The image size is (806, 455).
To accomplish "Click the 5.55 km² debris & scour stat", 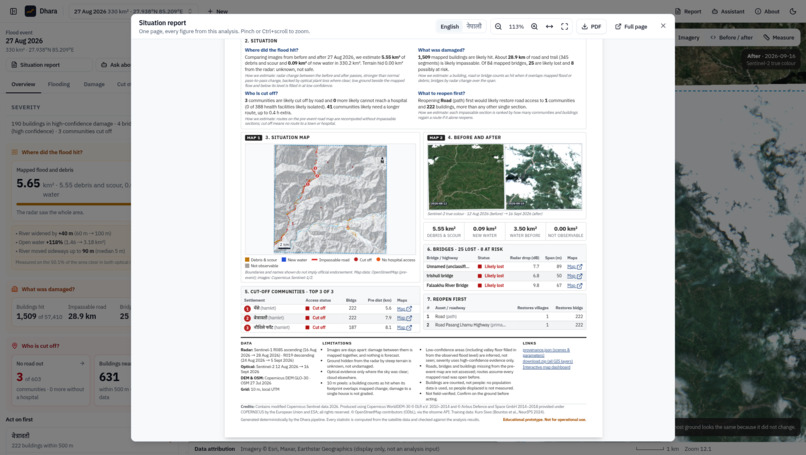I will click(444, 231).
